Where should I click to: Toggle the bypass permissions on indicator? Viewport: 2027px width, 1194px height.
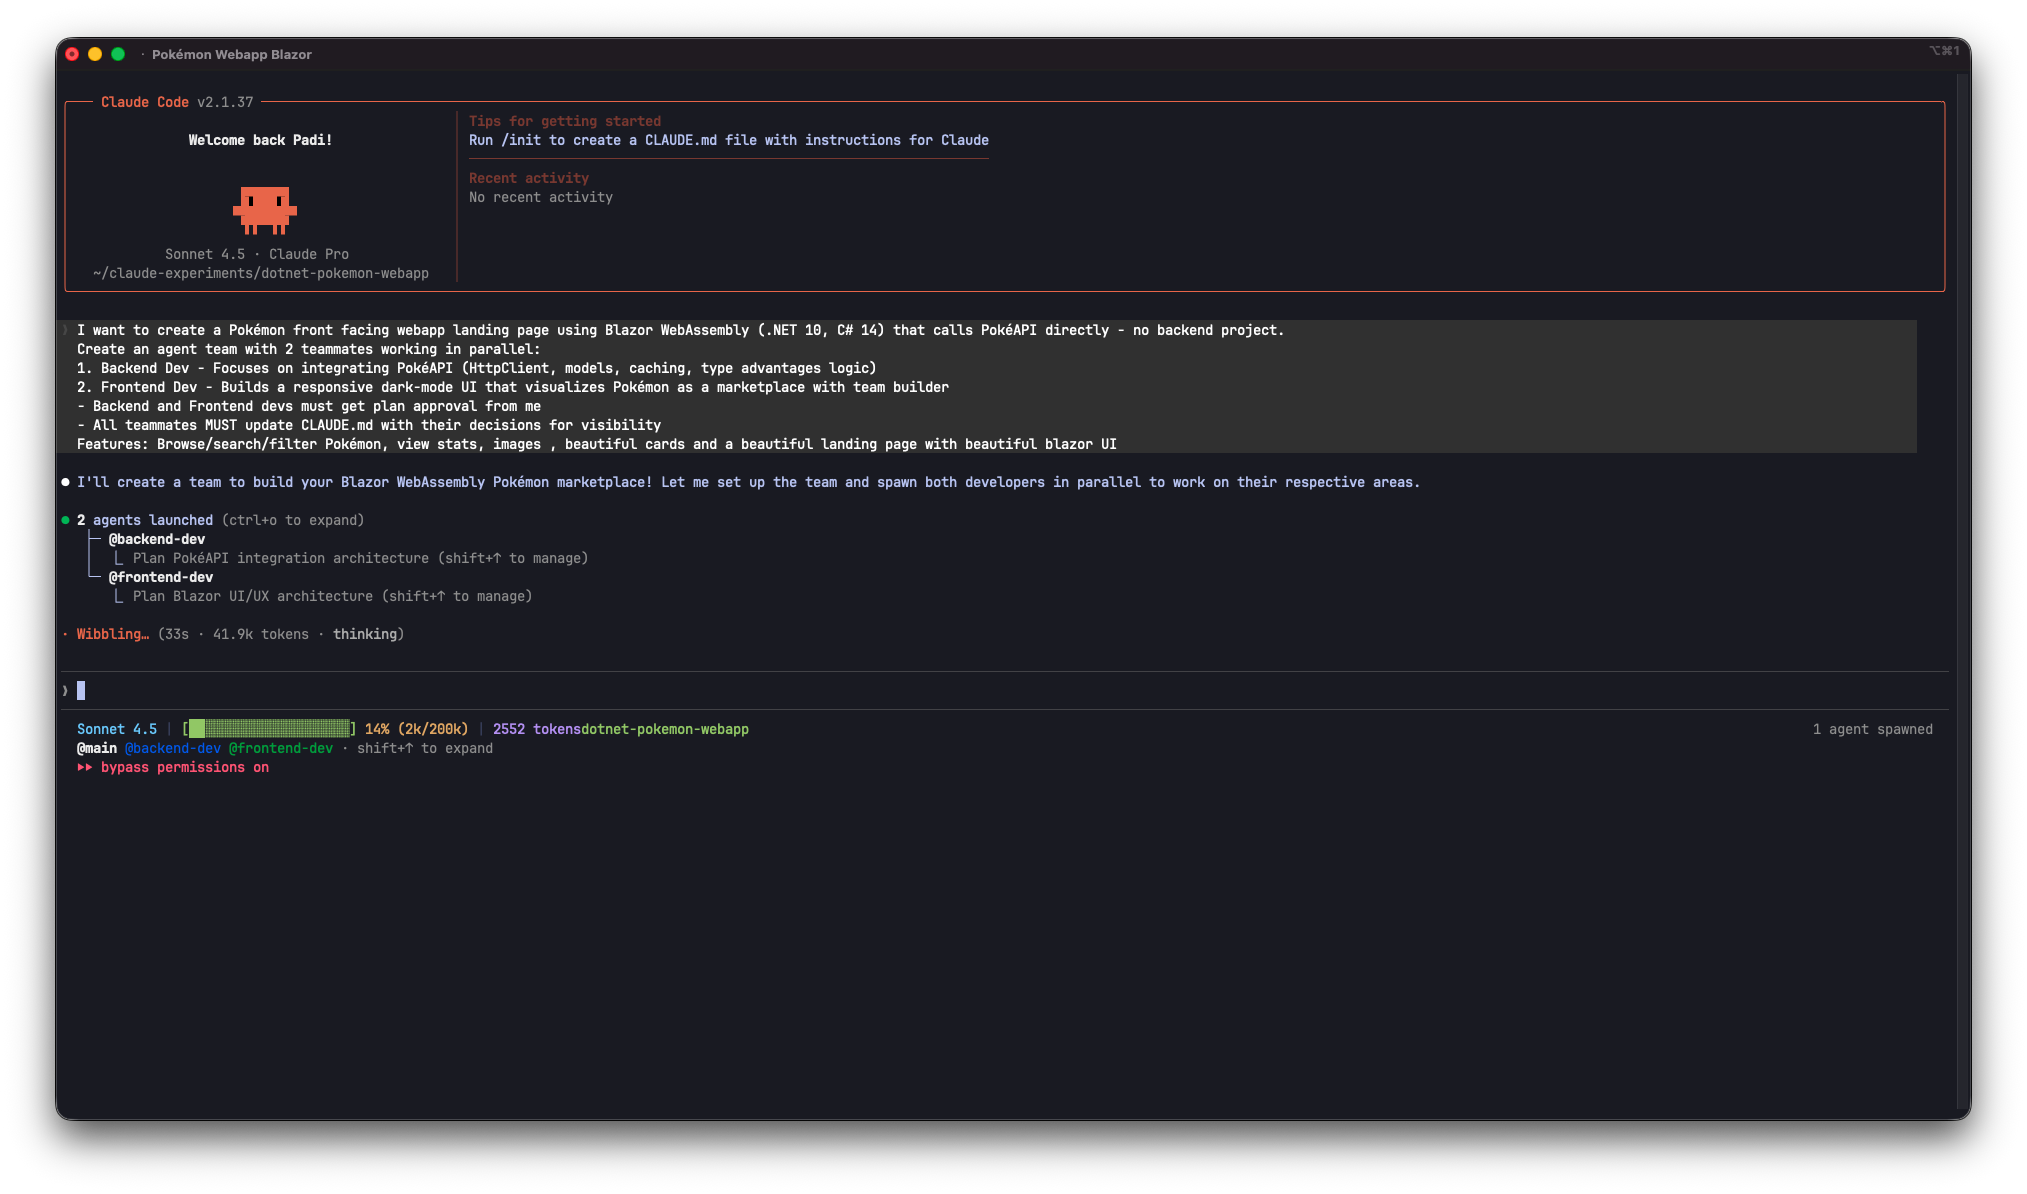pos(184,767)
